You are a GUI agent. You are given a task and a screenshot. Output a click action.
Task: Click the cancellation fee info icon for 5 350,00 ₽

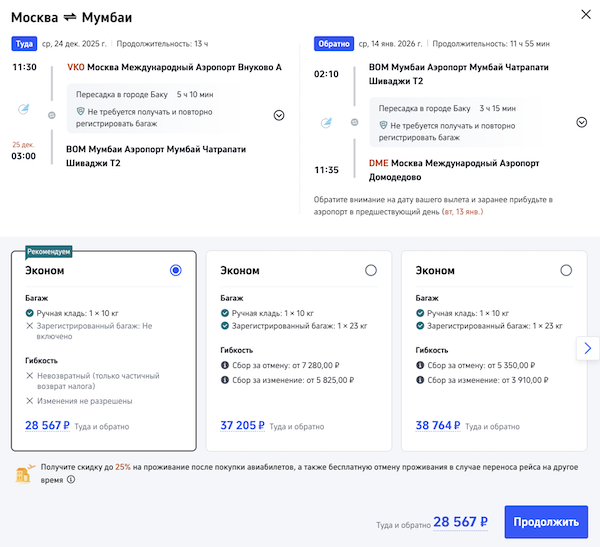(x=419, y=366)
